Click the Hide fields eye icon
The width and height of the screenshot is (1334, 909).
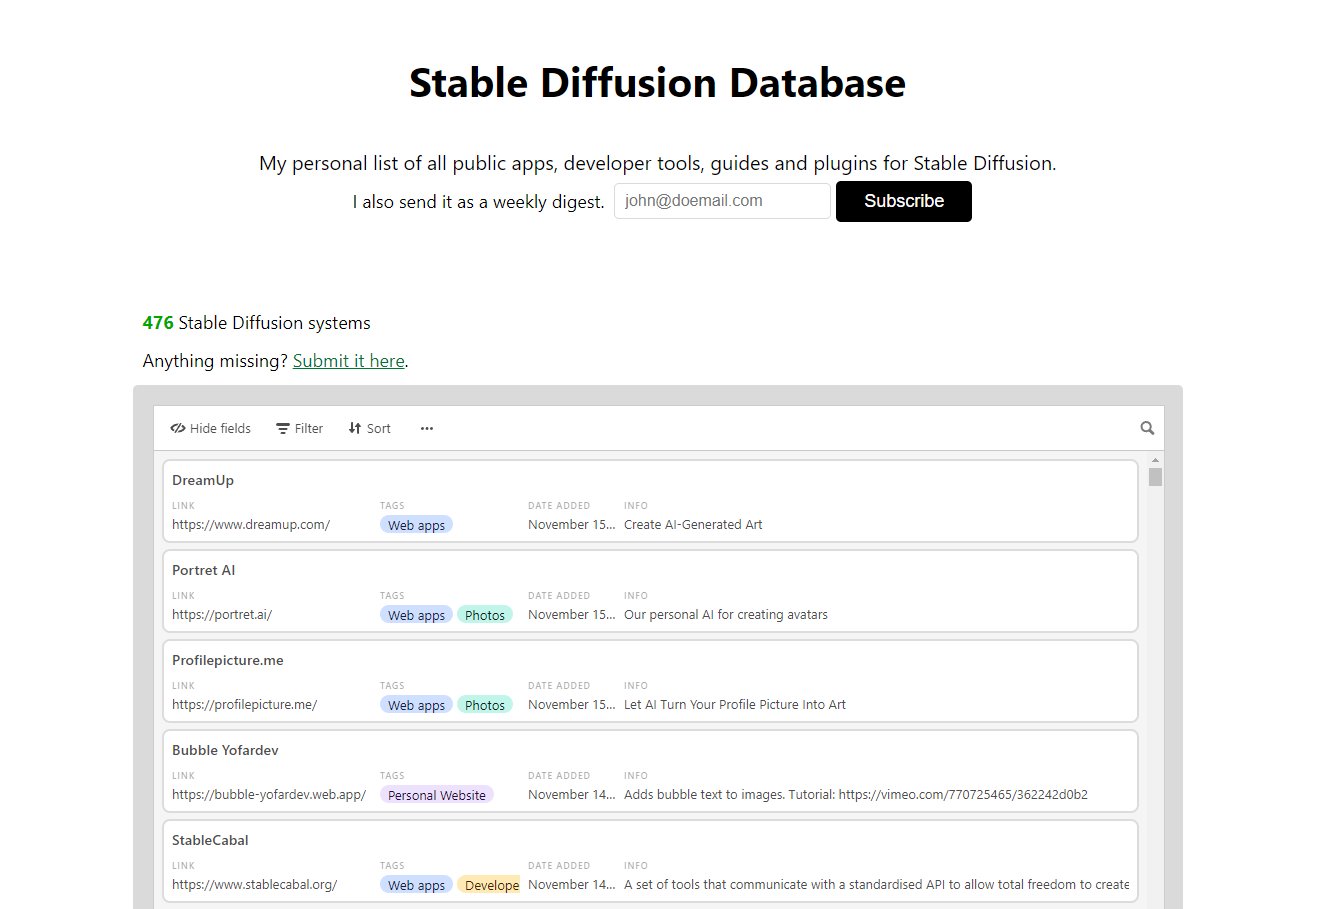click(178, 428)
